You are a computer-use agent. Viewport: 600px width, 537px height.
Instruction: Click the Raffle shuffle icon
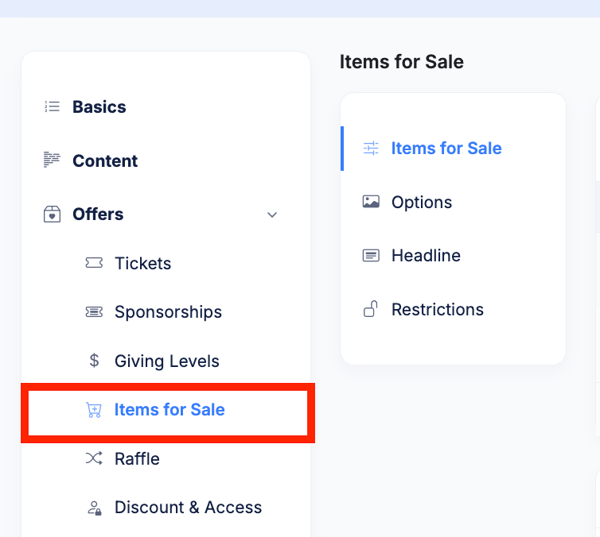point(94,459)
